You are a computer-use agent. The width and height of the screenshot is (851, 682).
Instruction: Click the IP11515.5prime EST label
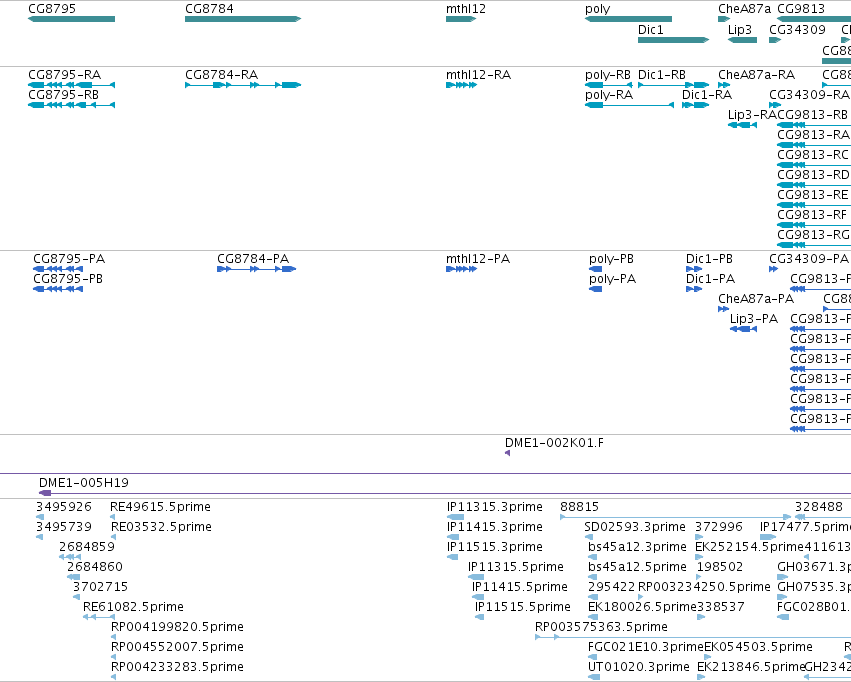[523, 607]
